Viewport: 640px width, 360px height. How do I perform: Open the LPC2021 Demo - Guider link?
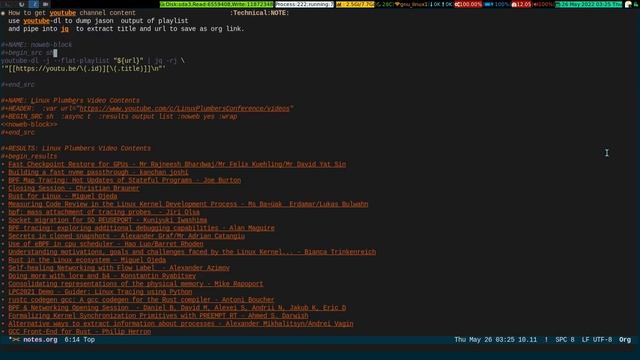point(100,291)
